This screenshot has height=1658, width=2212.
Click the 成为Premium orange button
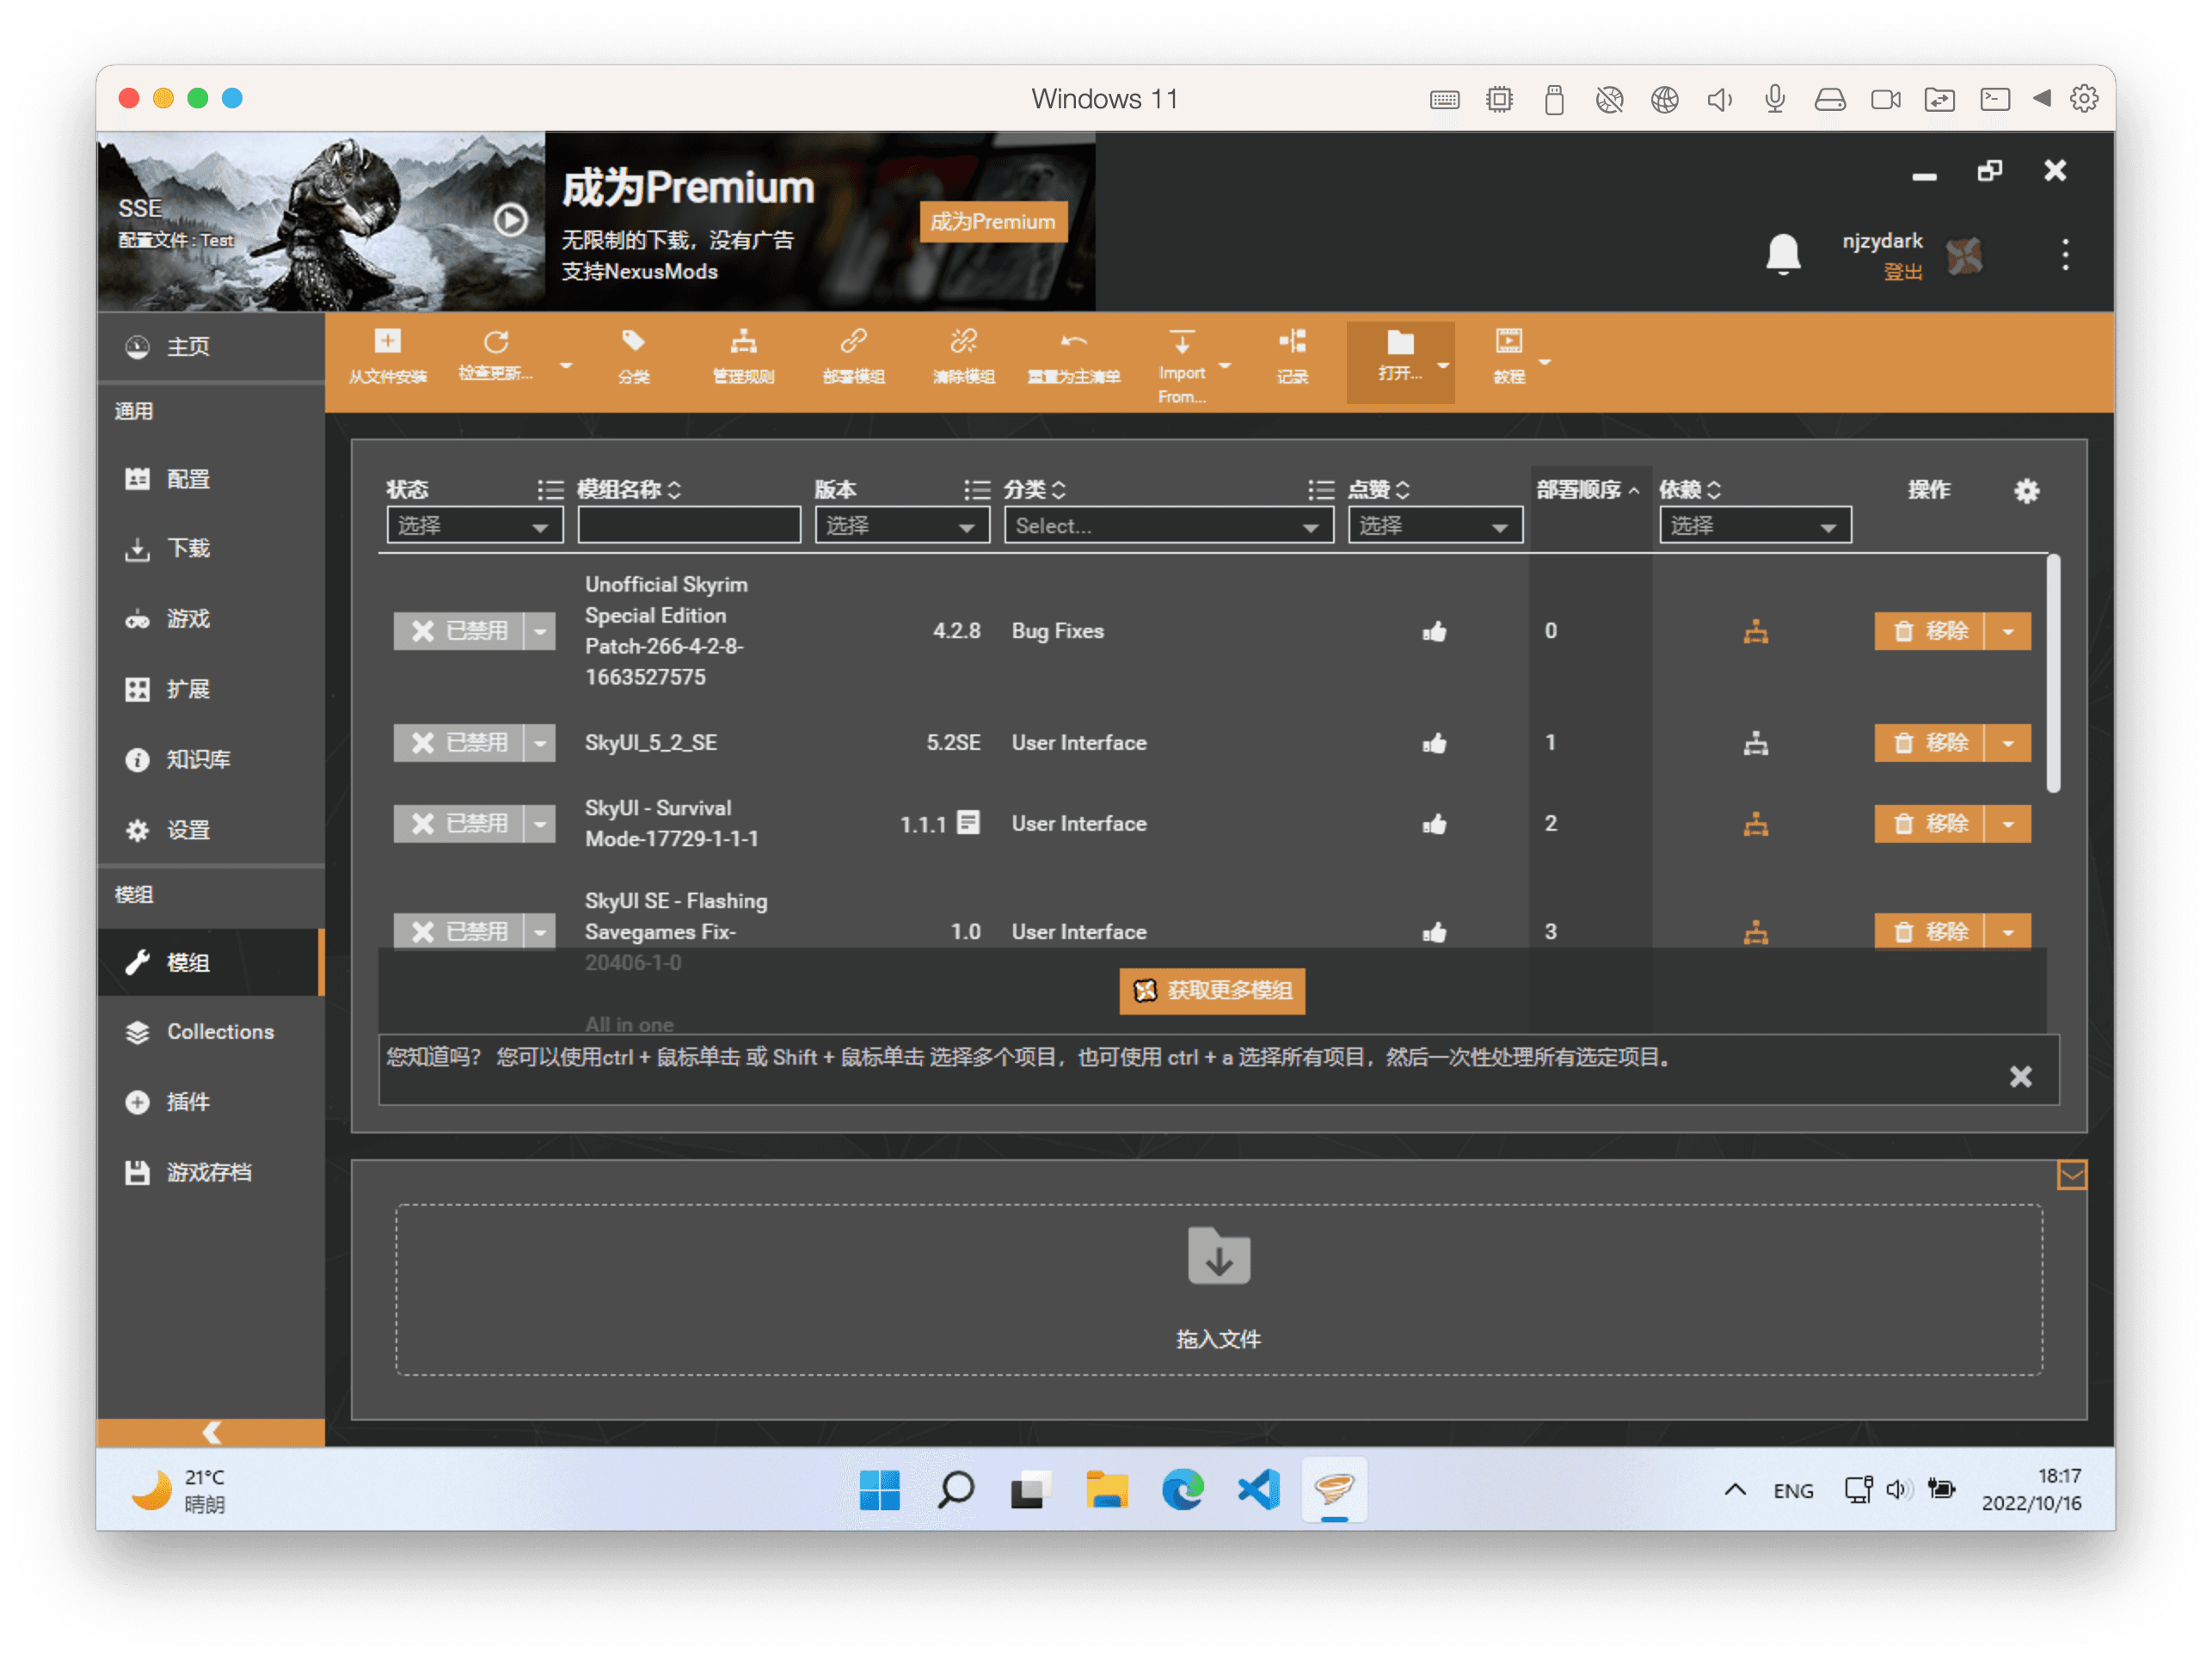point(993,222)
